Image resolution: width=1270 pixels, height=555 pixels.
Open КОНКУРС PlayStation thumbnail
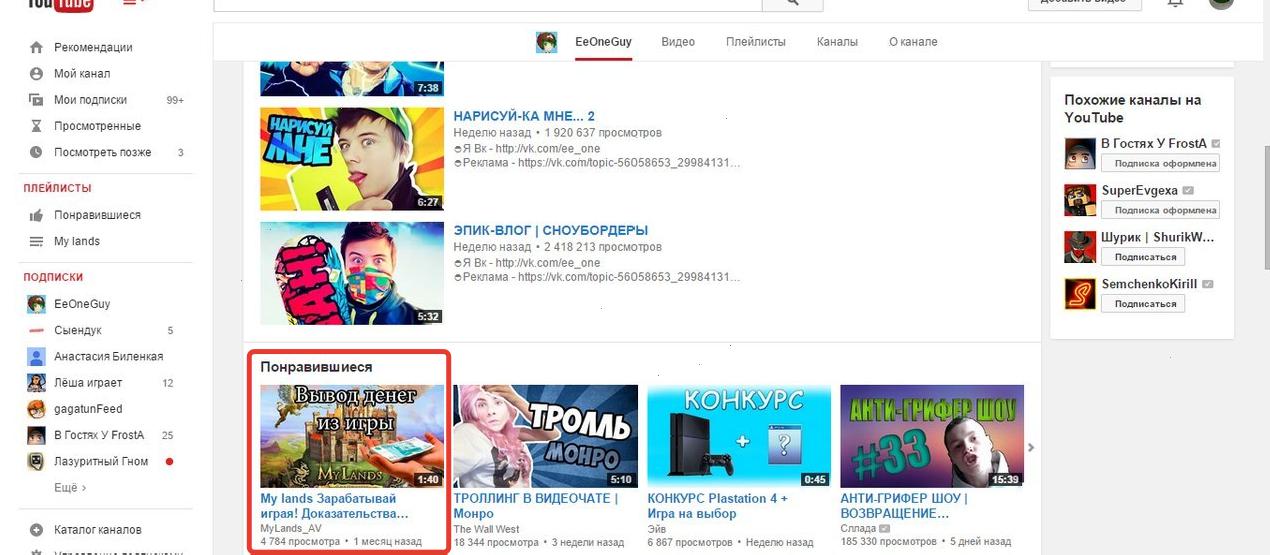pyautogui.click(x=739, y=436)
